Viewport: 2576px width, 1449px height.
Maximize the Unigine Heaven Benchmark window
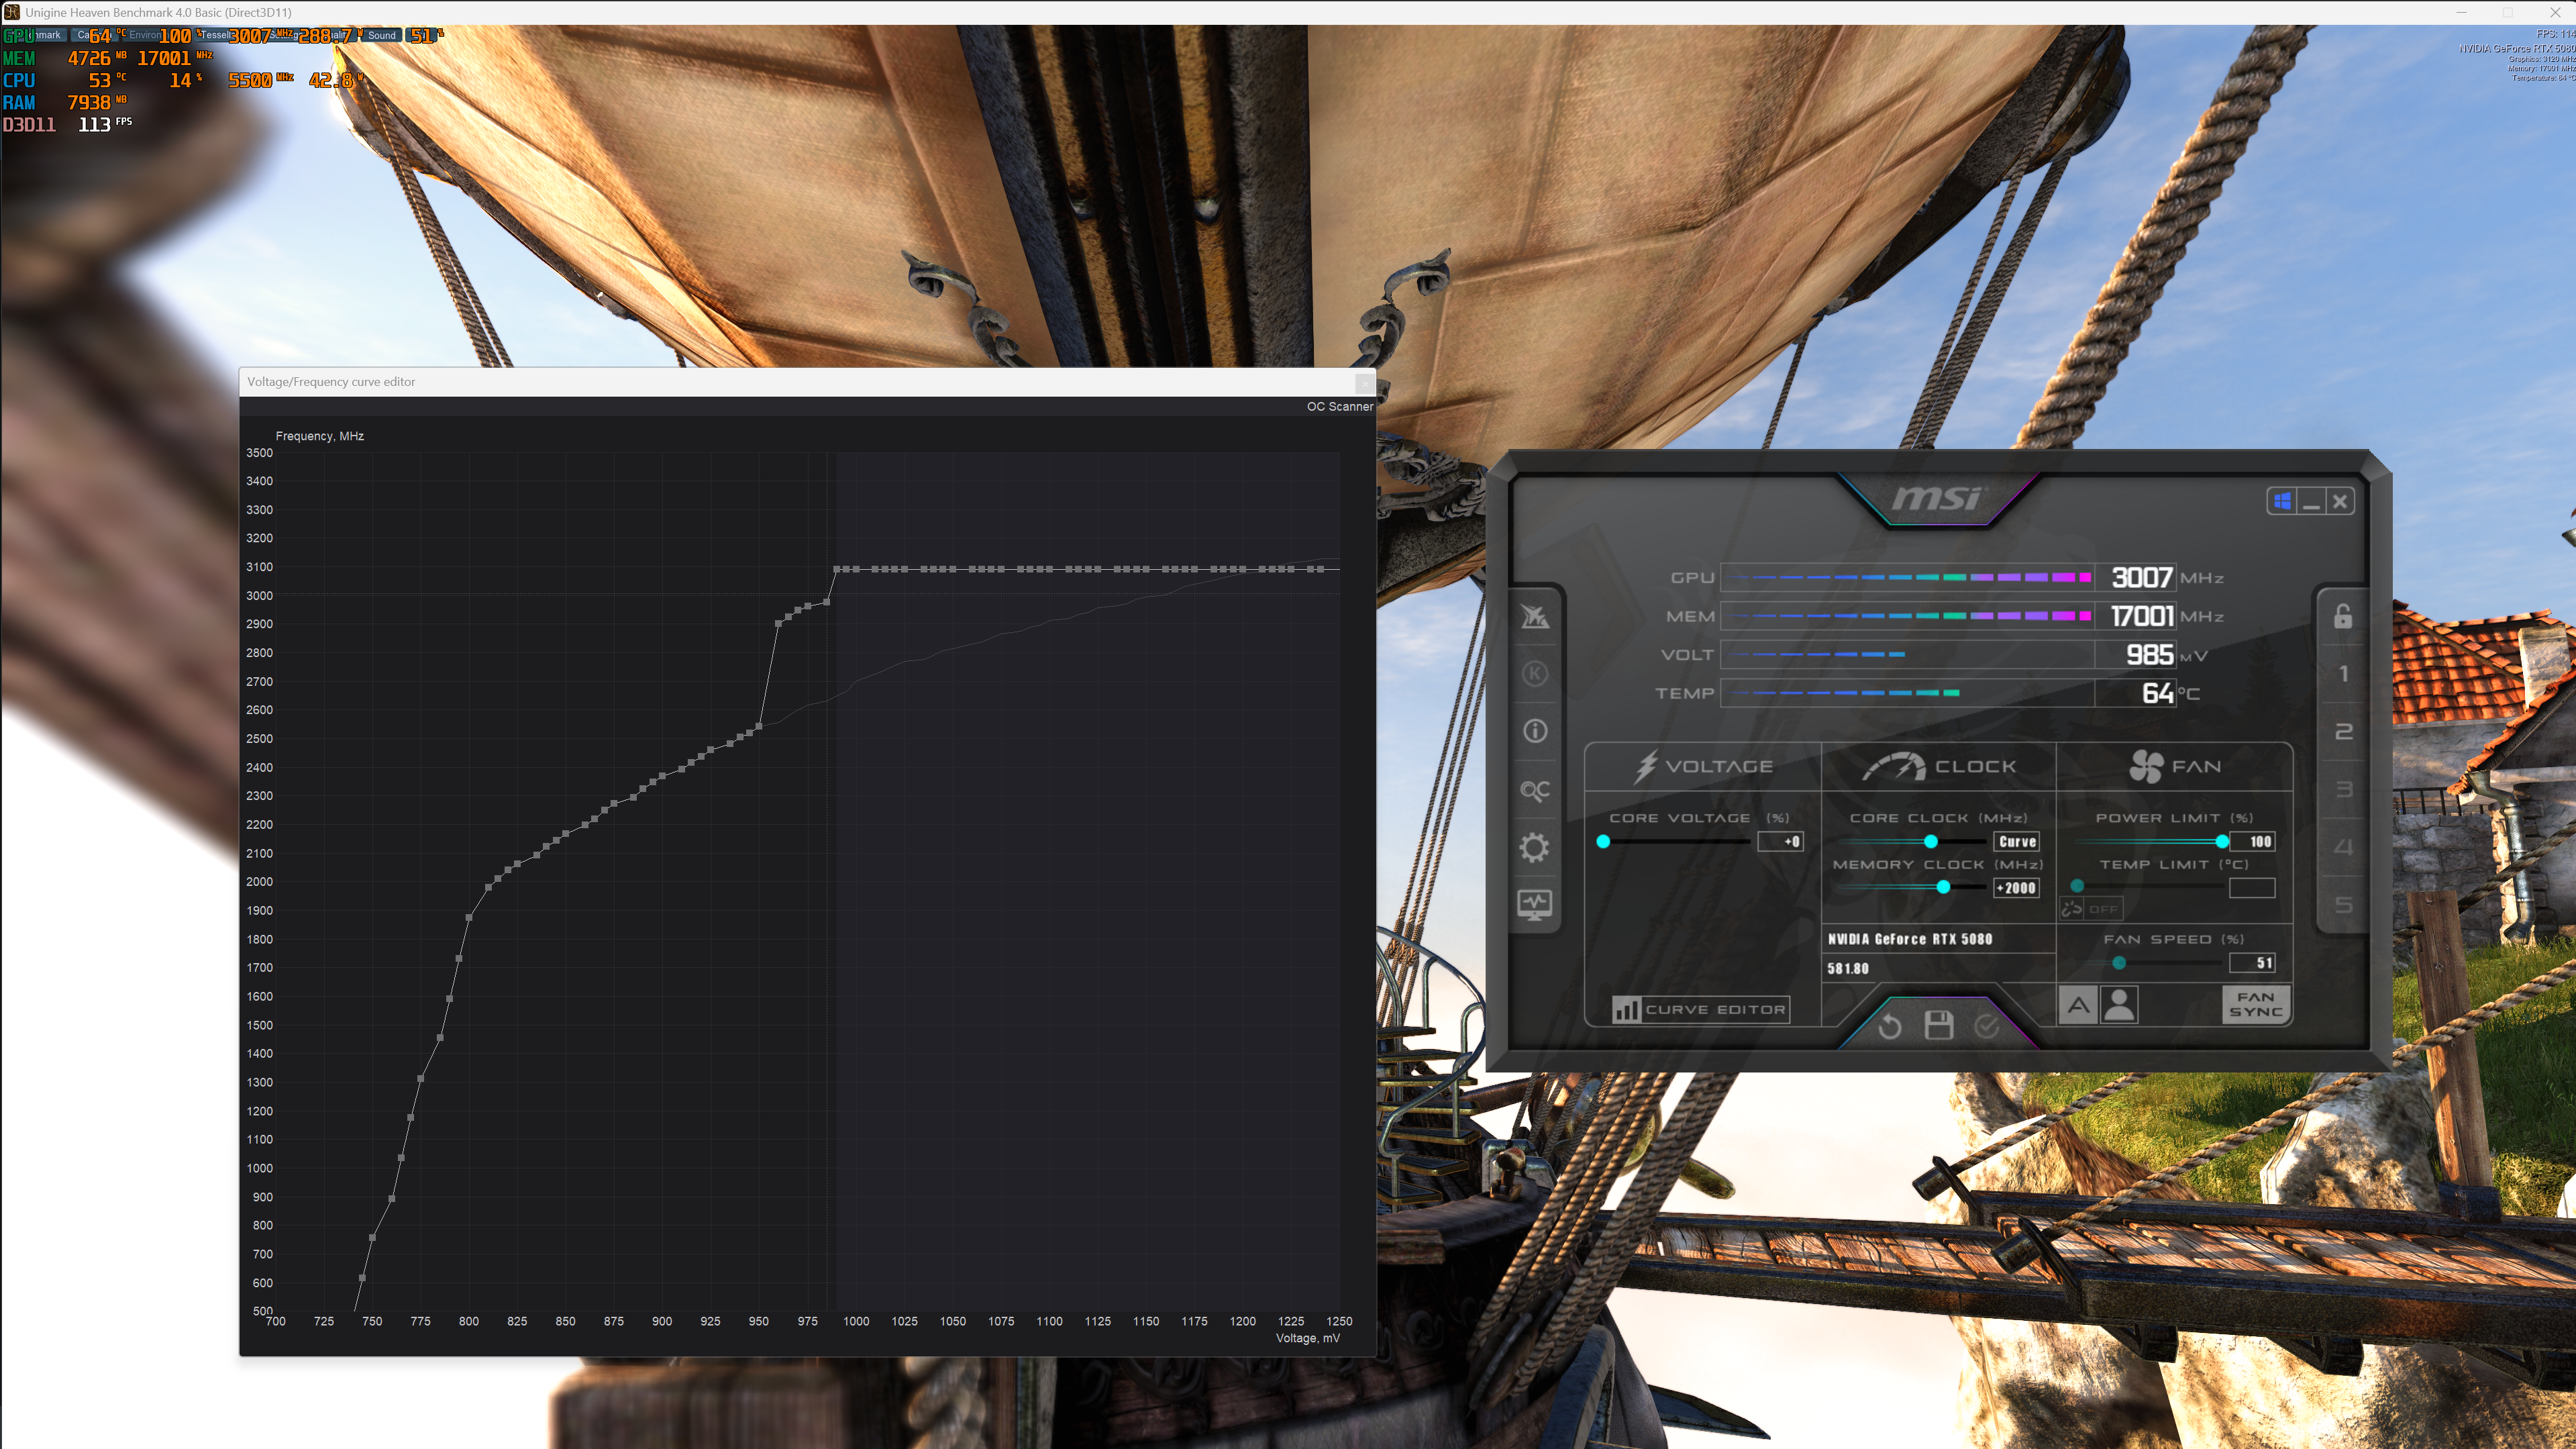click(2508, 12)
